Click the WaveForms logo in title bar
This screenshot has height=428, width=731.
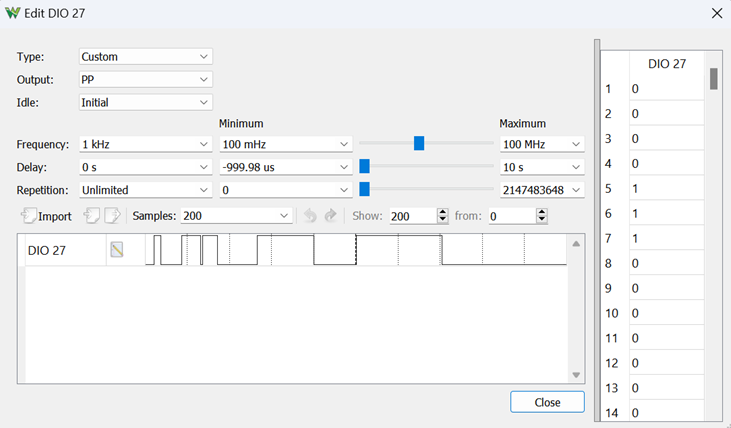point(13,13)
